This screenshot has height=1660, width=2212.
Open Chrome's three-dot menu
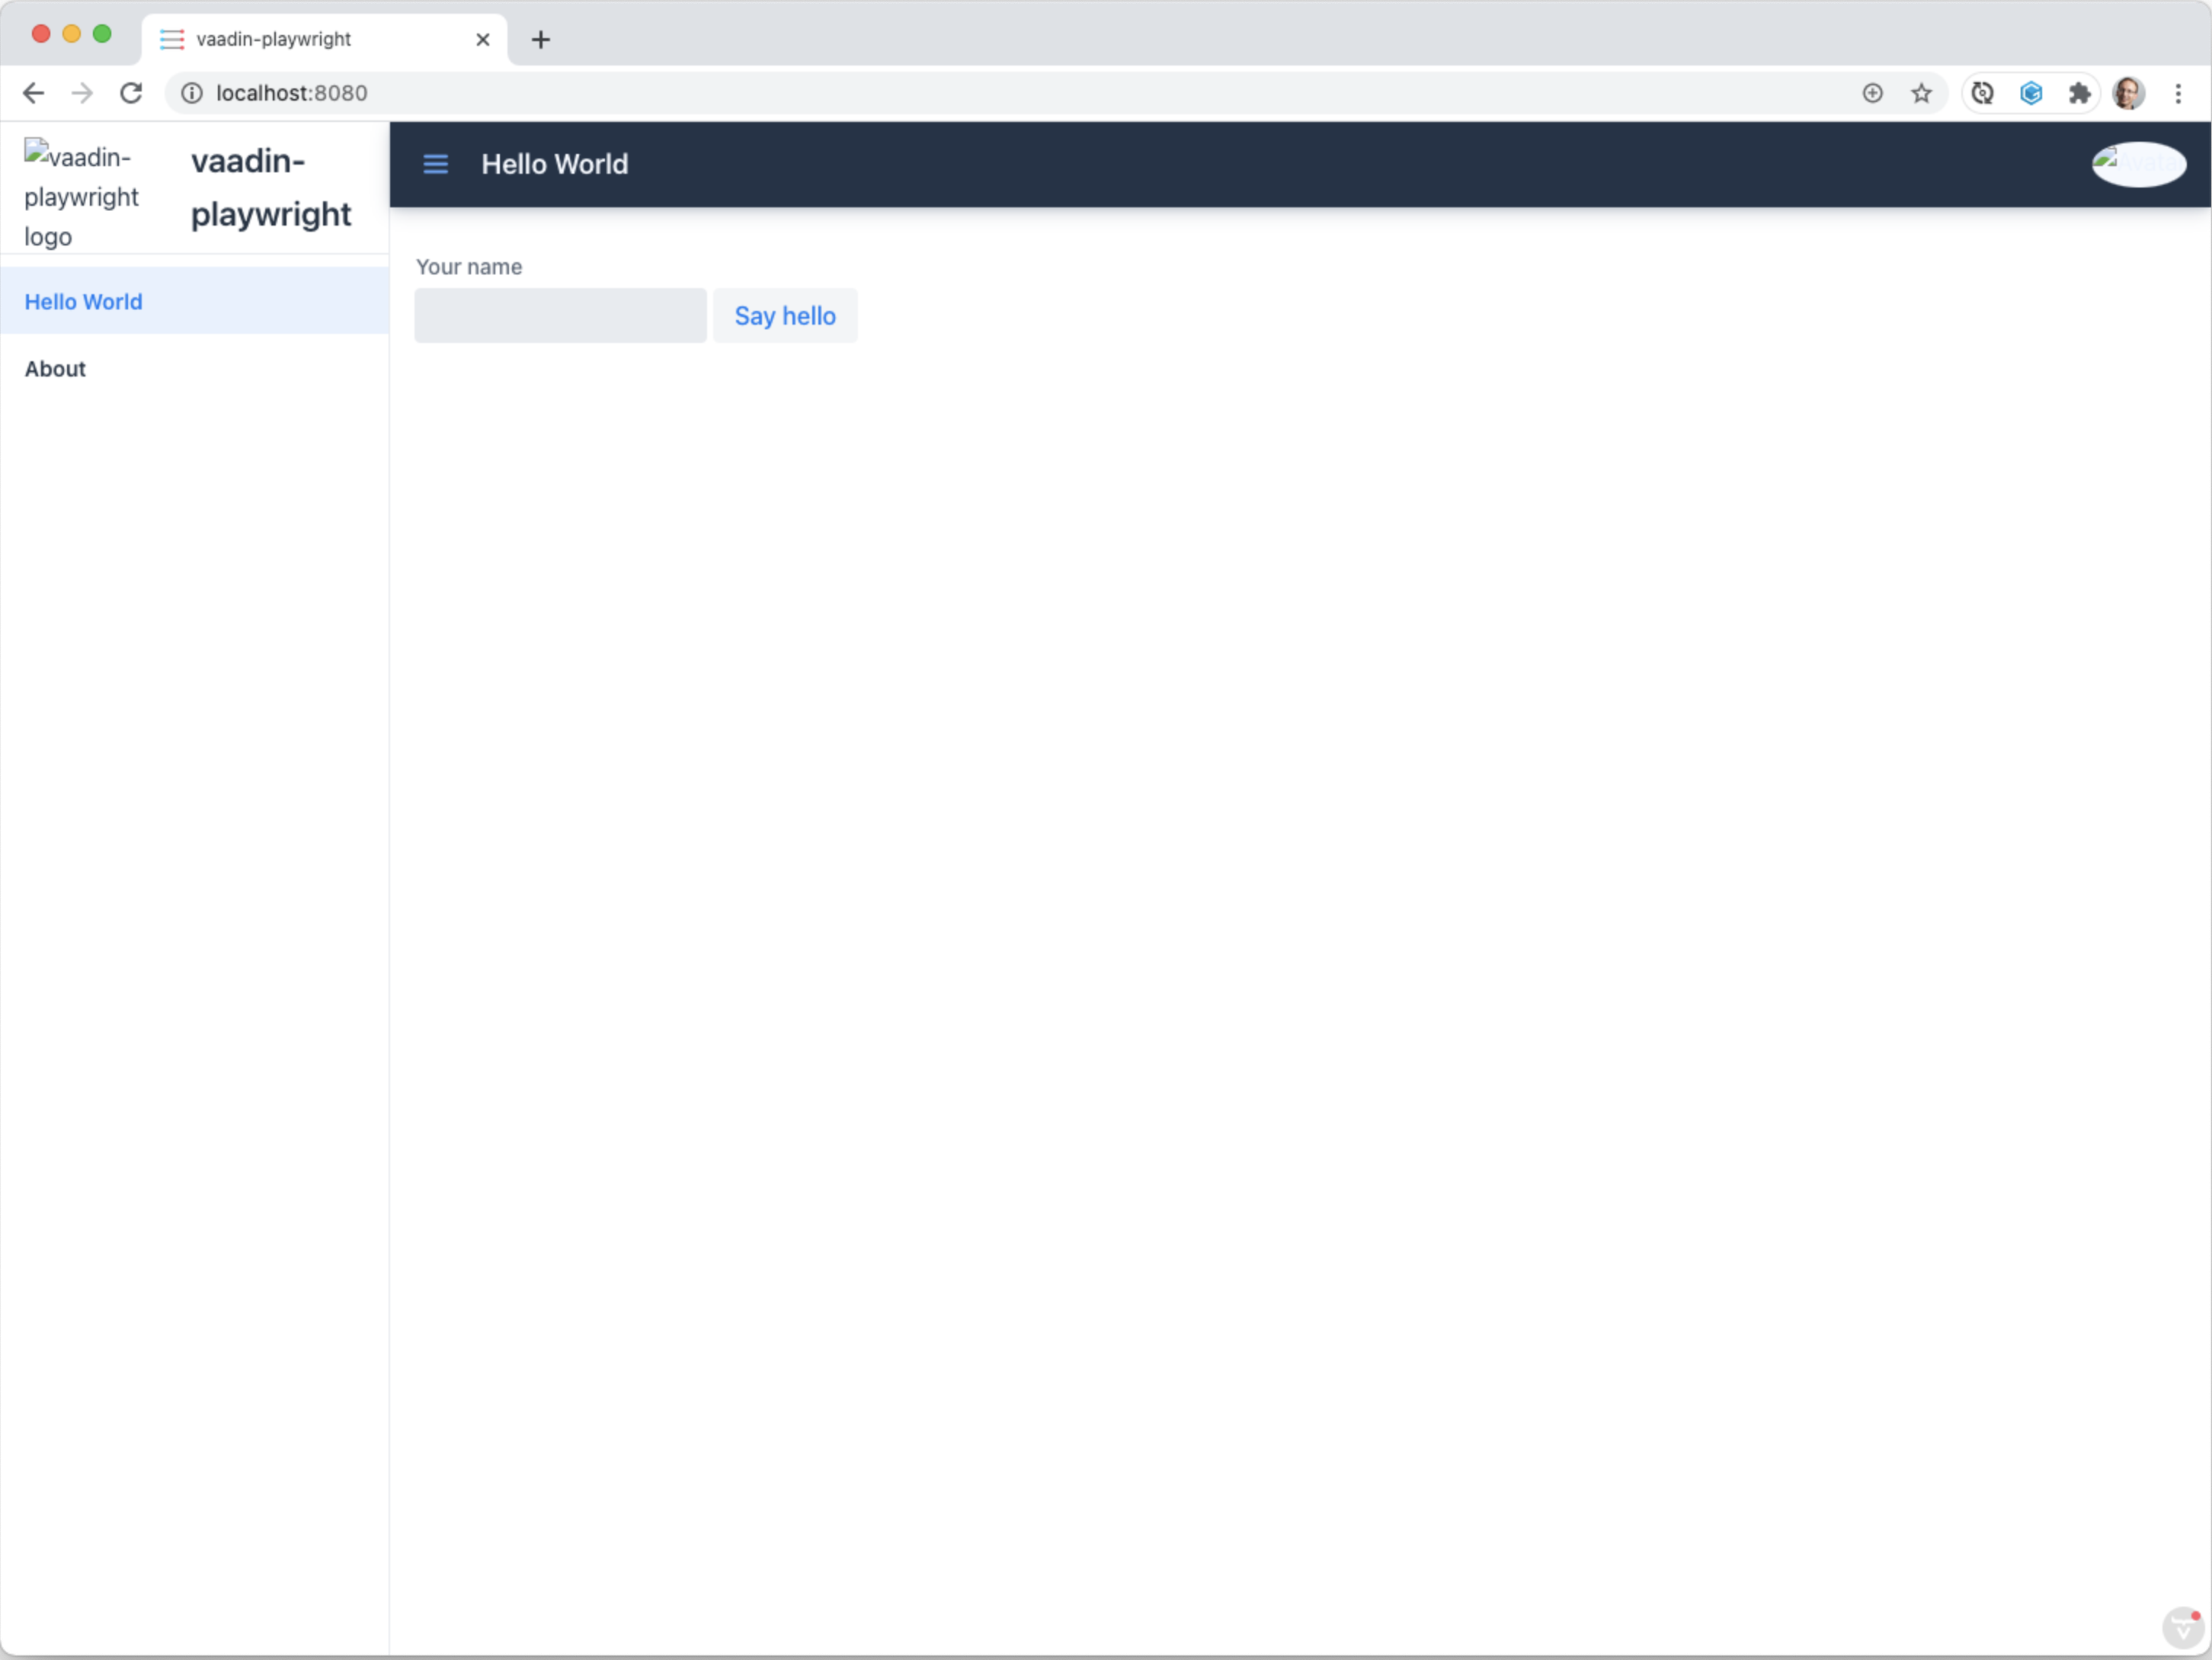pyautogui.click(x=2177, y=93)
